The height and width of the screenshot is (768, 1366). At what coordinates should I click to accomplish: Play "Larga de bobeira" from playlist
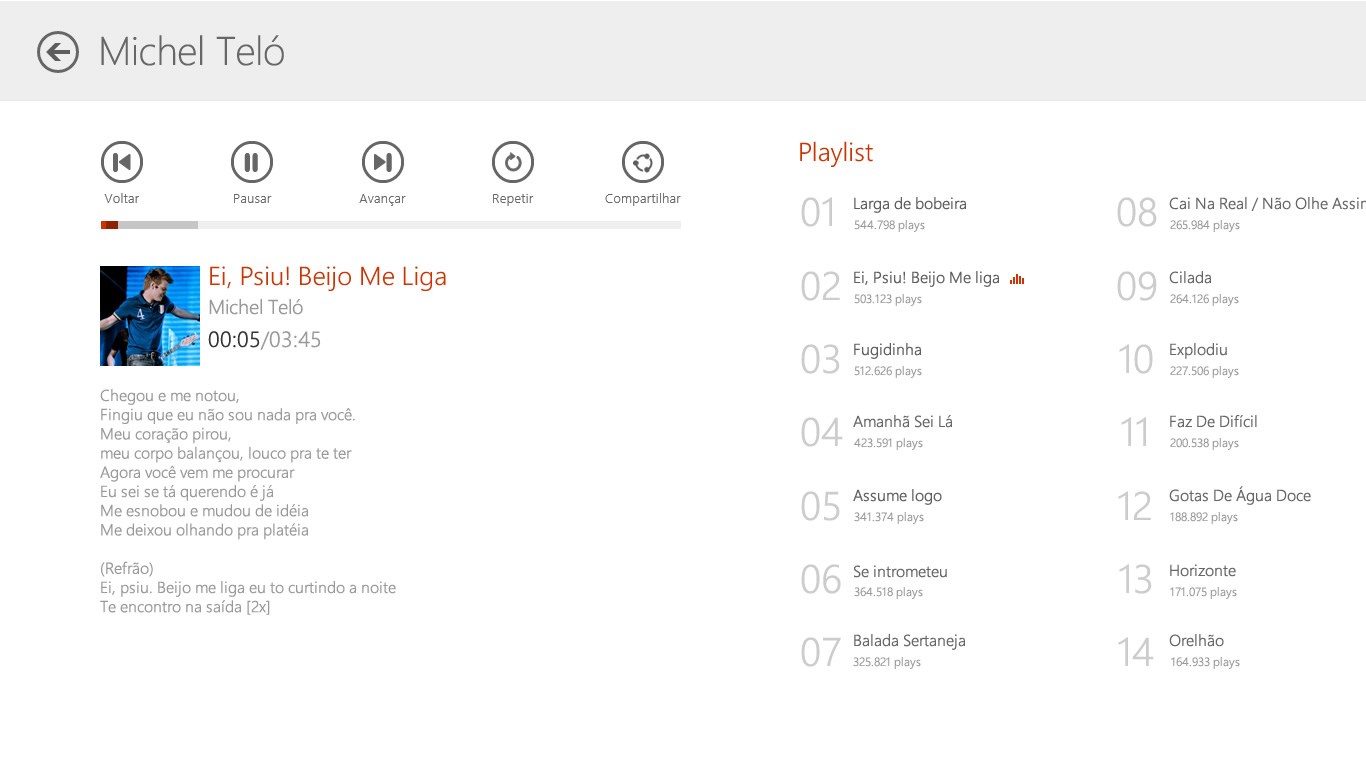(x=909, y=204)
